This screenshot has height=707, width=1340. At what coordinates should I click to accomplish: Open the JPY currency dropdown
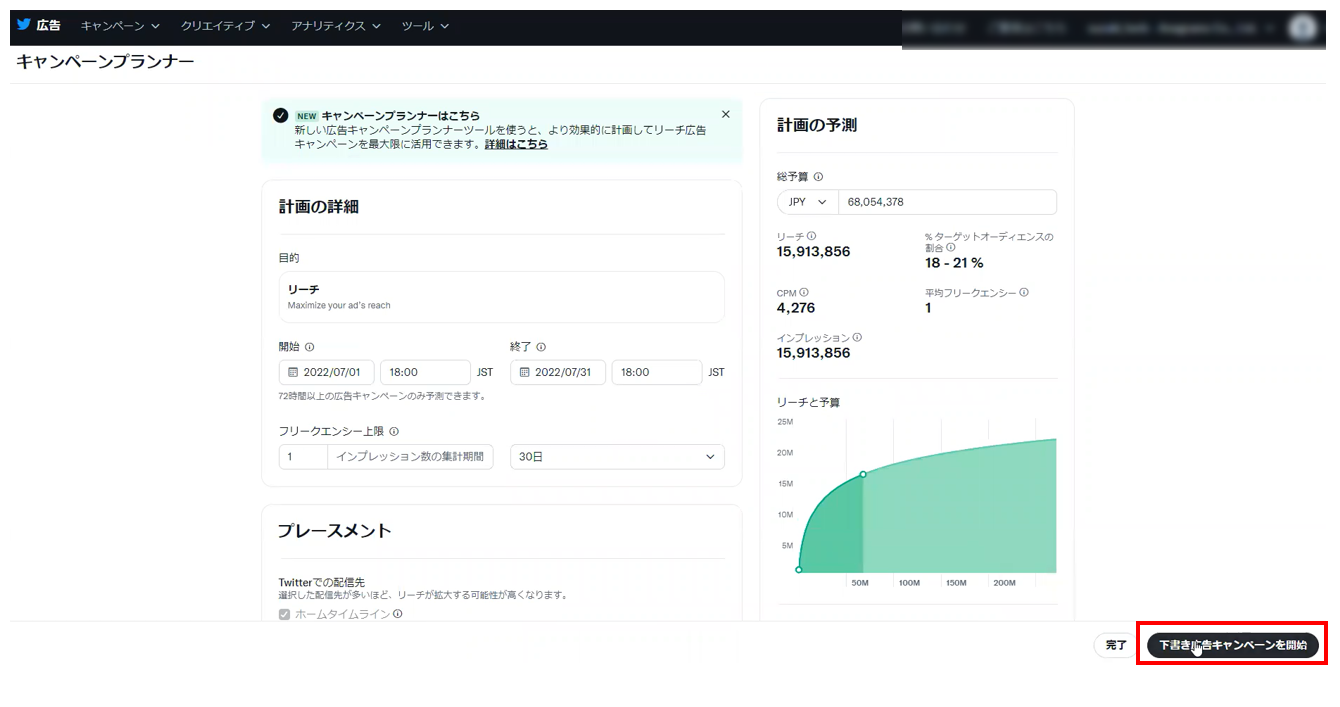[x=807, y=202]
